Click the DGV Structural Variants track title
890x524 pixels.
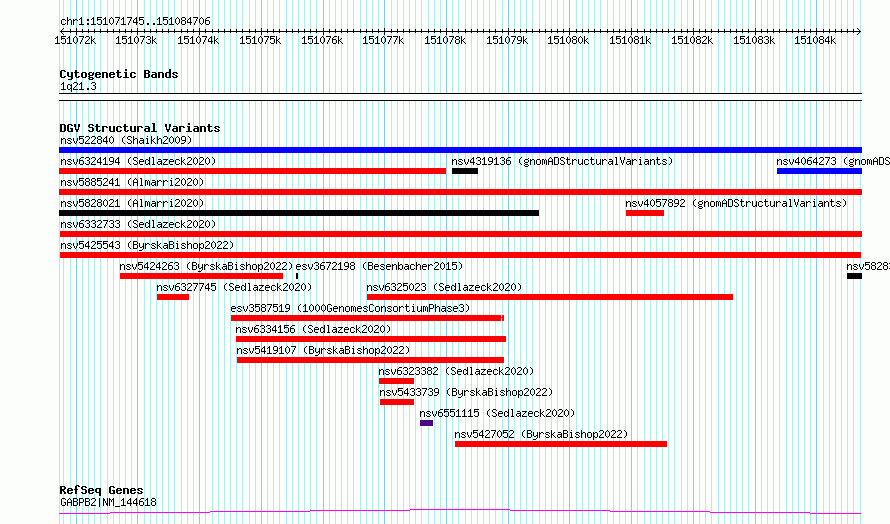(x=140, y=128)
